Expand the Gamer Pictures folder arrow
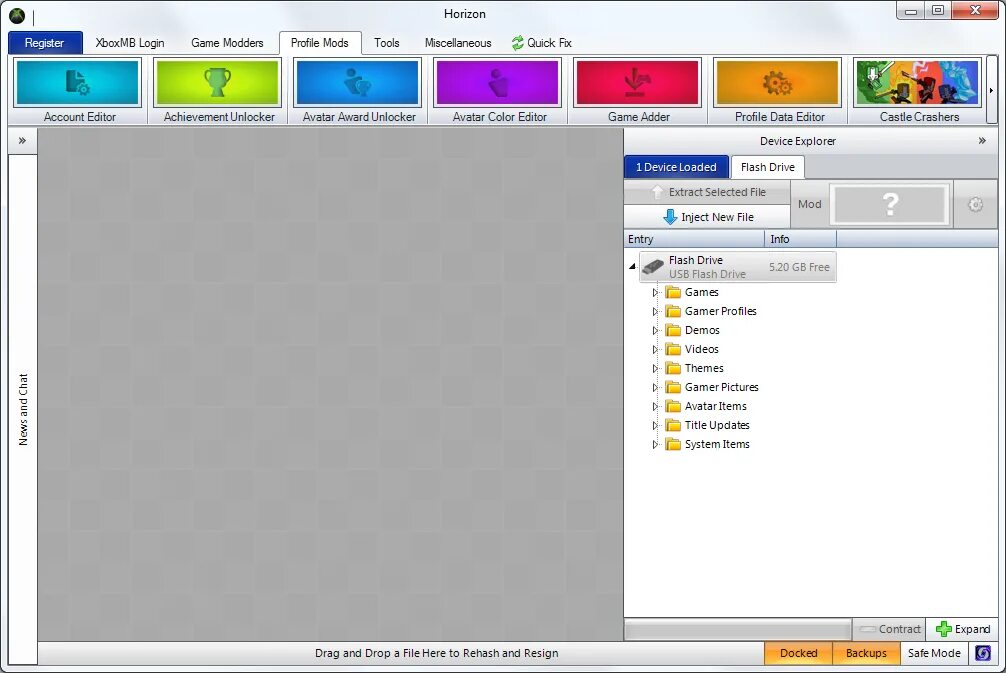The height and width of the screenshot is (673, 1006). (x=655, y=388)
